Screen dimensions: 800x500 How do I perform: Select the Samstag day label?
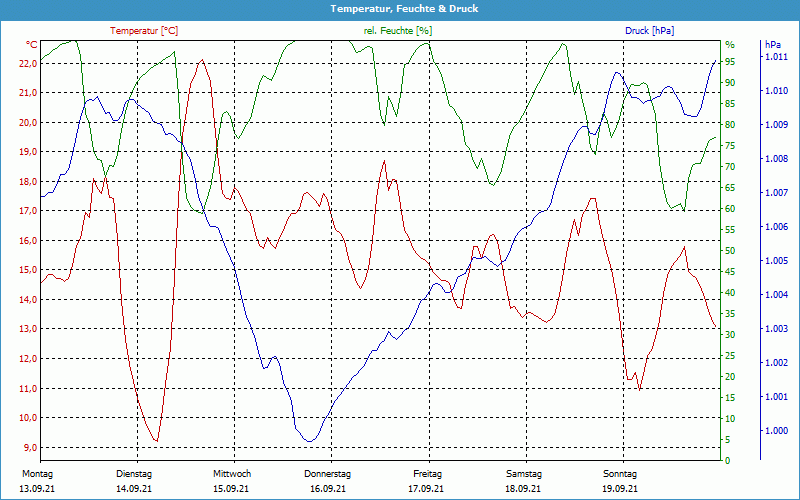coord(523,474)
